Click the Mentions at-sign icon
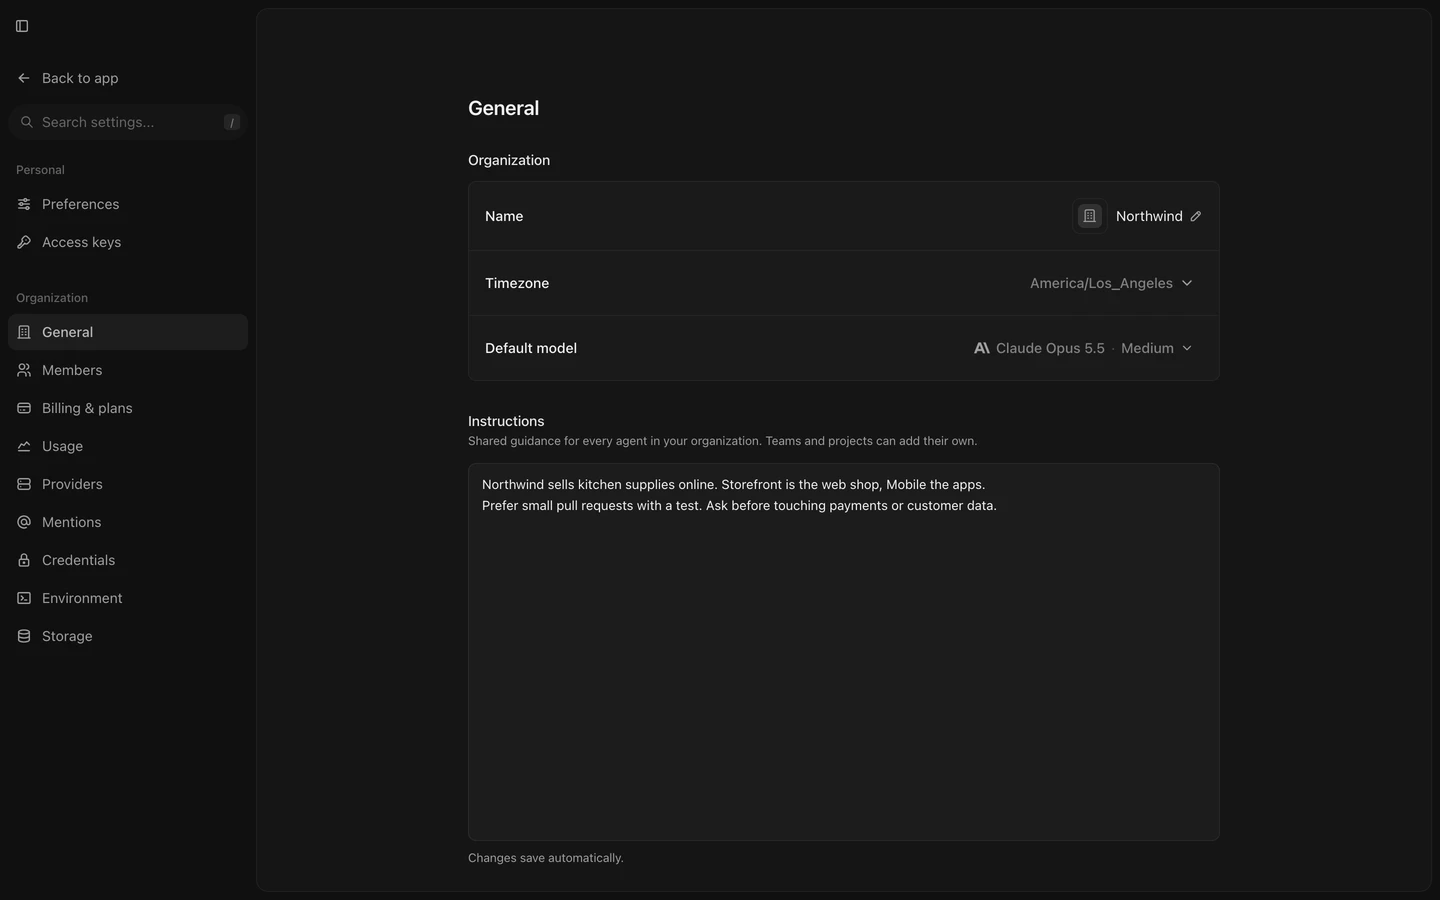Screen dimensions: 1440x900 pos(24,522)
